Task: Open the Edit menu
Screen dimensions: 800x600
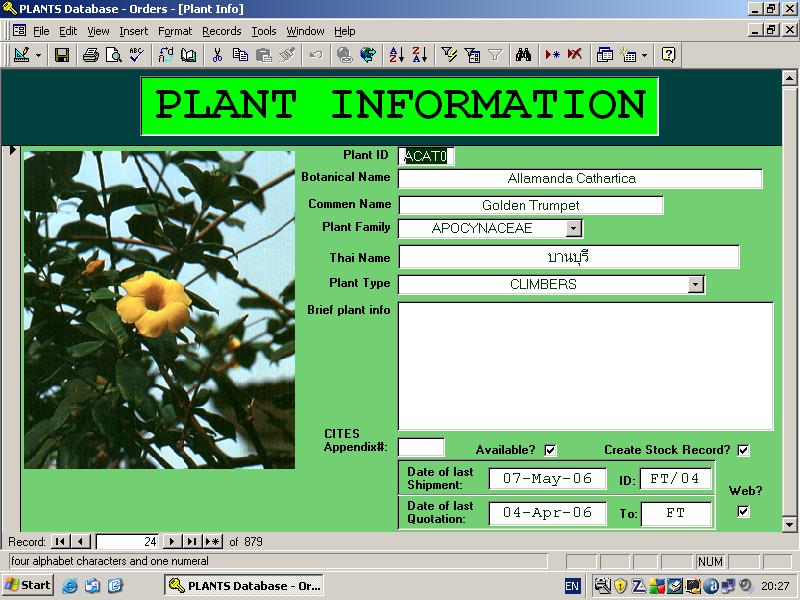Action: (x=68, y=31)
